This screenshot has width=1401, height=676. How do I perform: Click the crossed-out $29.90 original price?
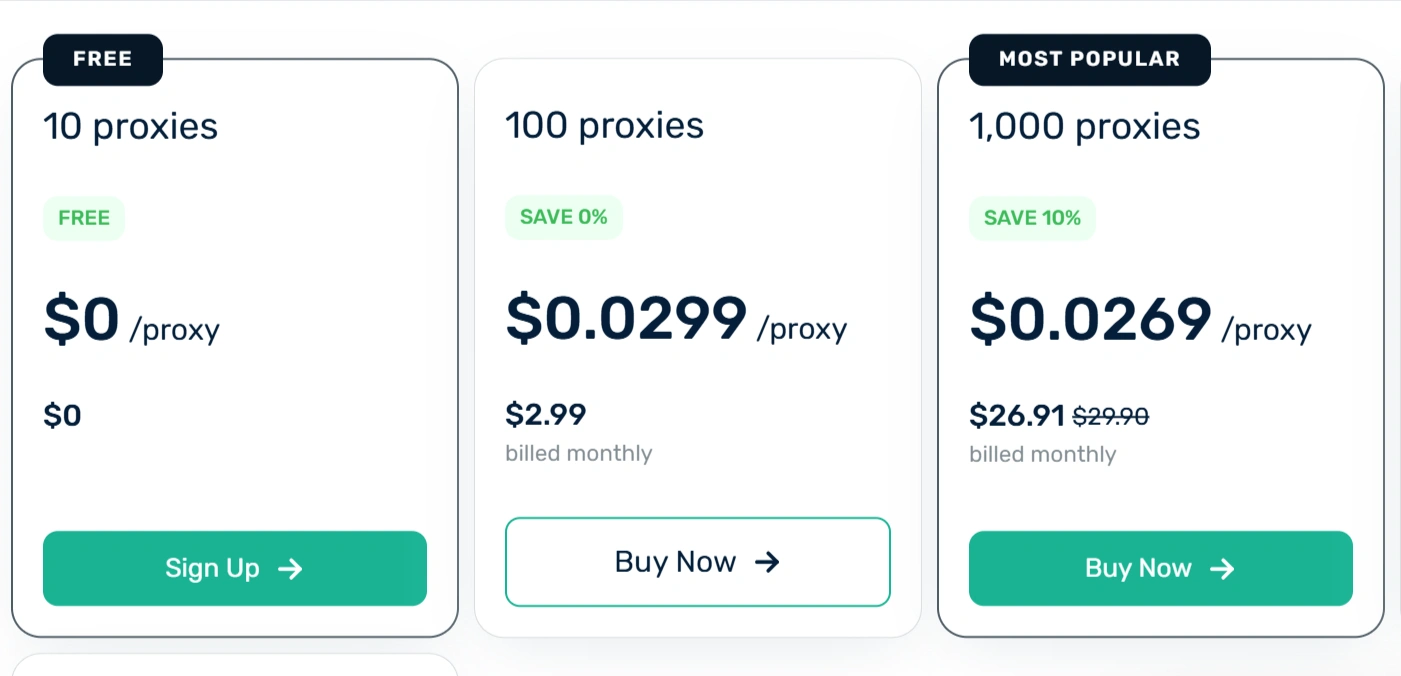[1111, 416]
